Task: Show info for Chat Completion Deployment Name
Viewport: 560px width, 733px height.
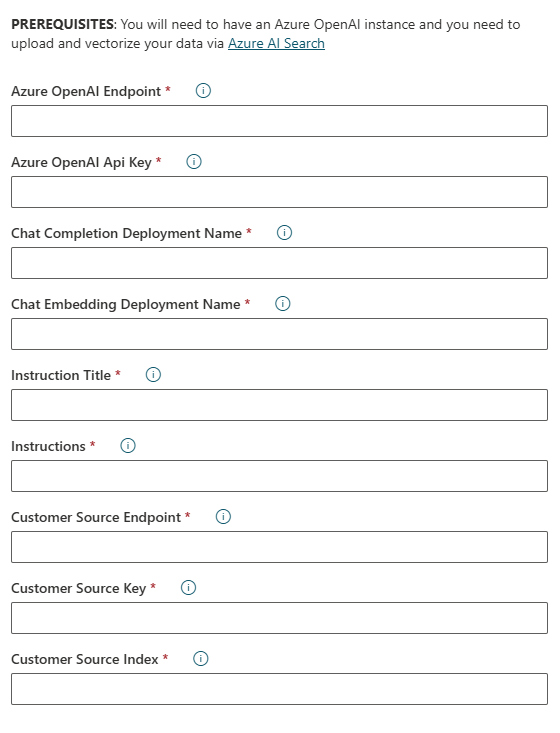Action: (x=285, y=232)
